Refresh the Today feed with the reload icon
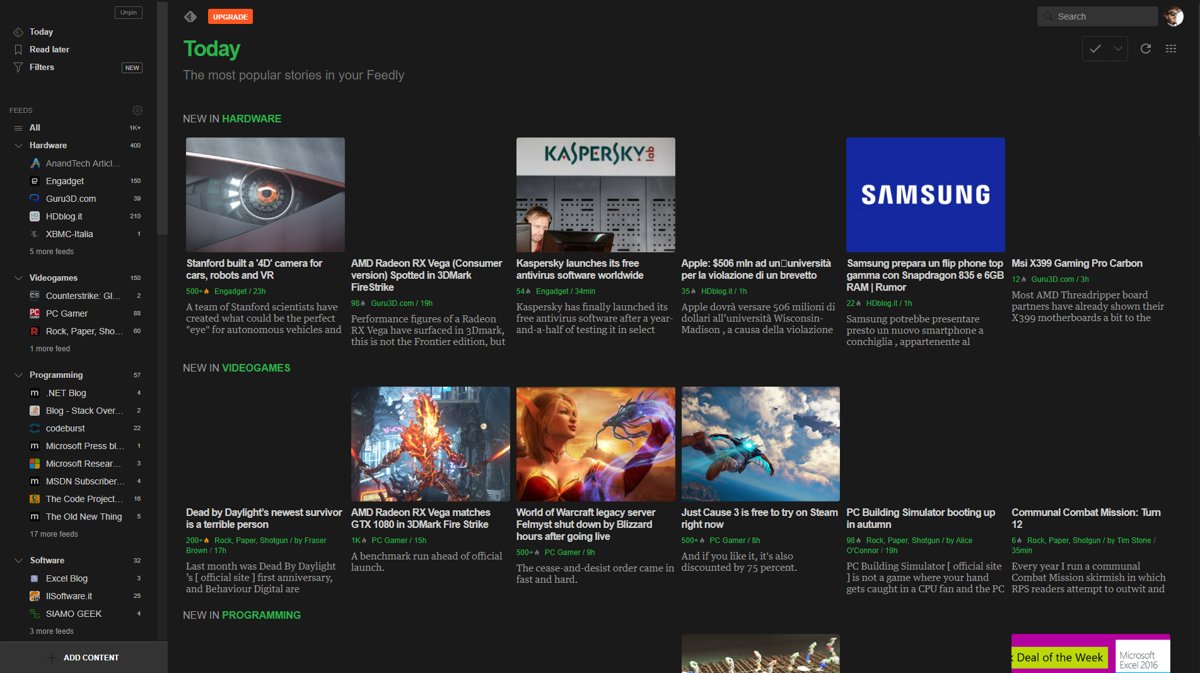 tap(1144, 47)
